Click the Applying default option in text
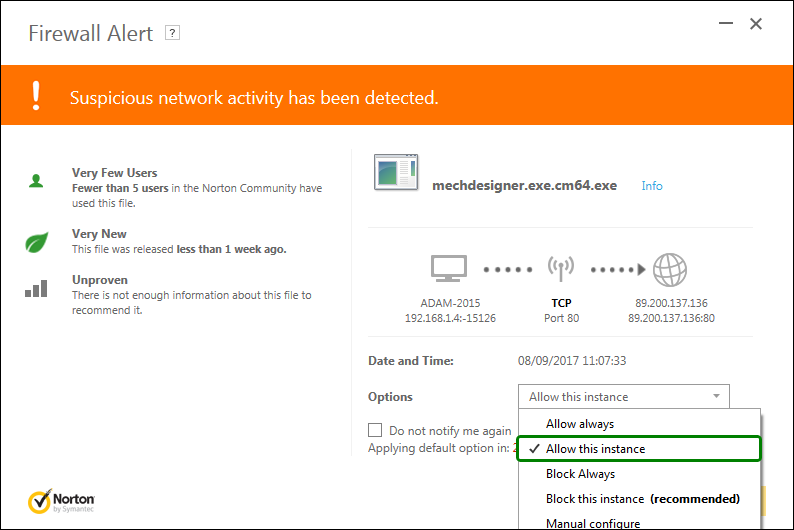Image resolution: width=794 pixels, height=530 pixels. click(439, 448)
